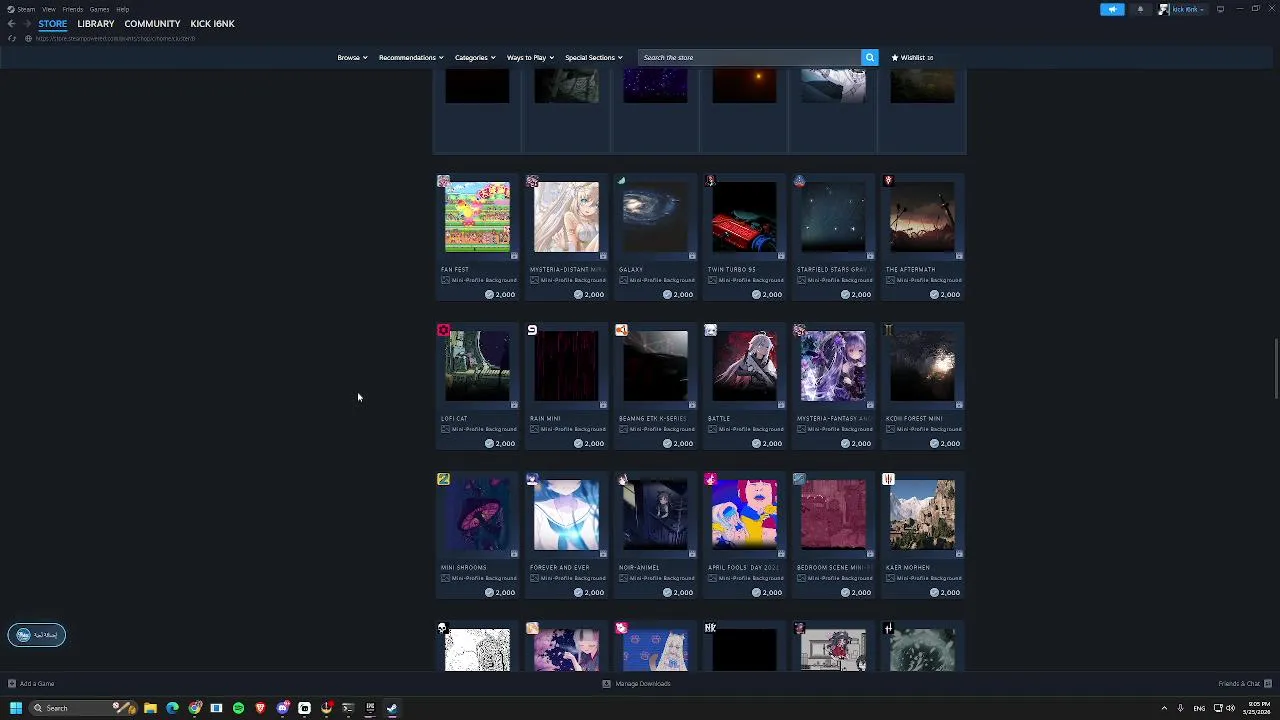This screenshot has width=1280, height=720.
Task: Click the Manage Downloads link
Action: pos(643,684)
